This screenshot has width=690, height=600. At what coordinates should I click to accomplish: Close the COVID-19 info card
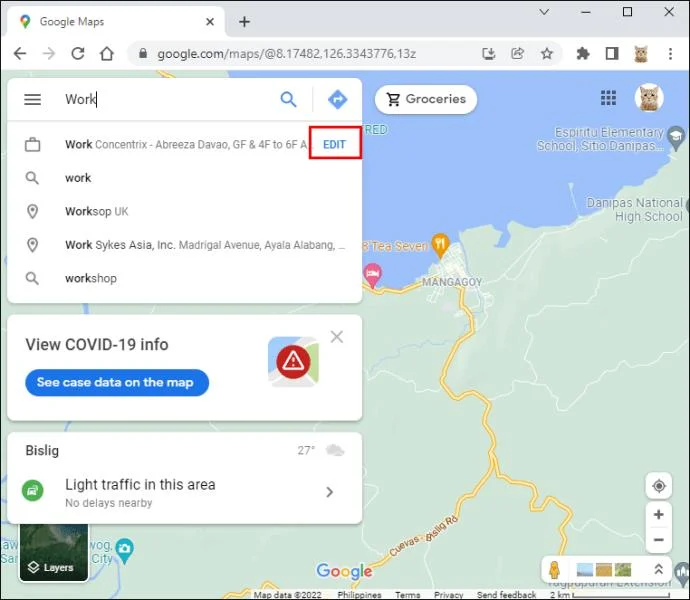(x=337, y=337)
